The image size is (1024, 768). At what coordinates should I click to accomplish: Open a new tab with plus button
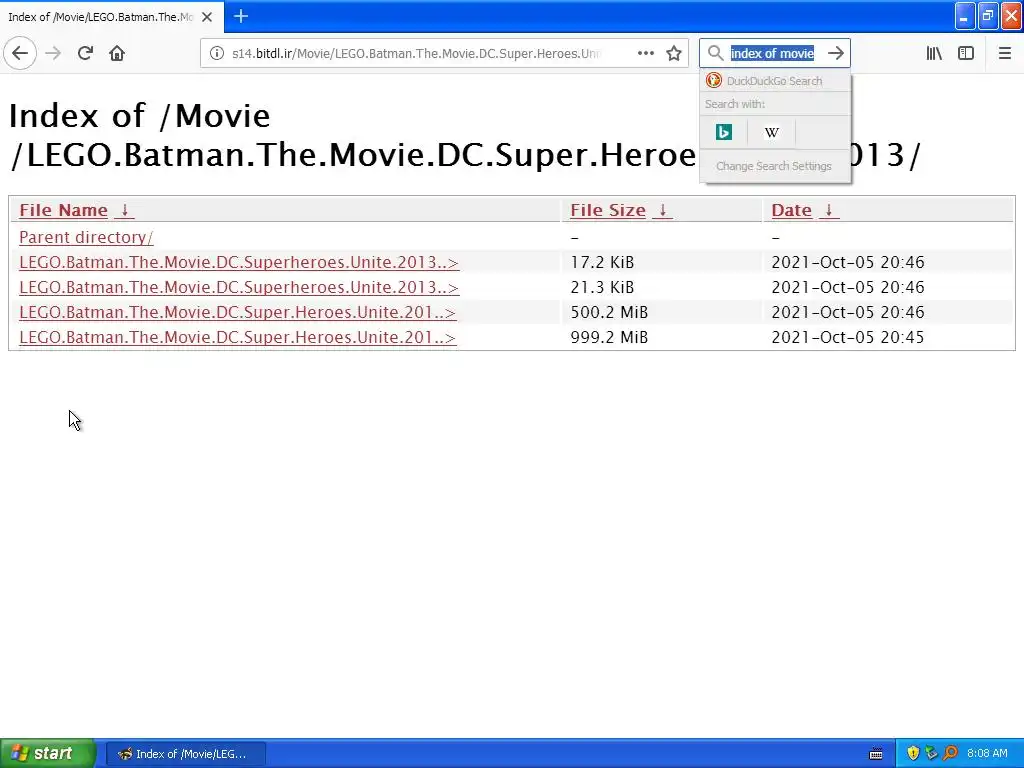click(241, 16)
